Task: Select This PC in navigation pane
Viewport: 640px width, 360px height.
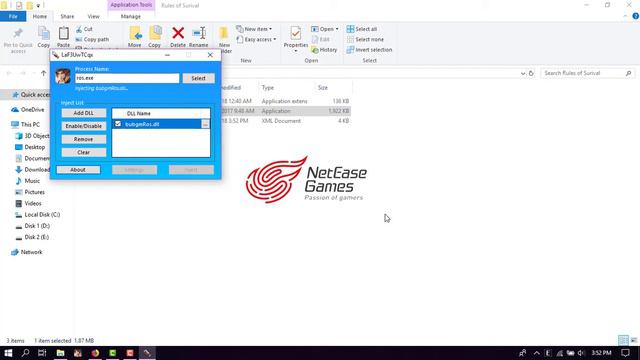Action: (25, 124)
